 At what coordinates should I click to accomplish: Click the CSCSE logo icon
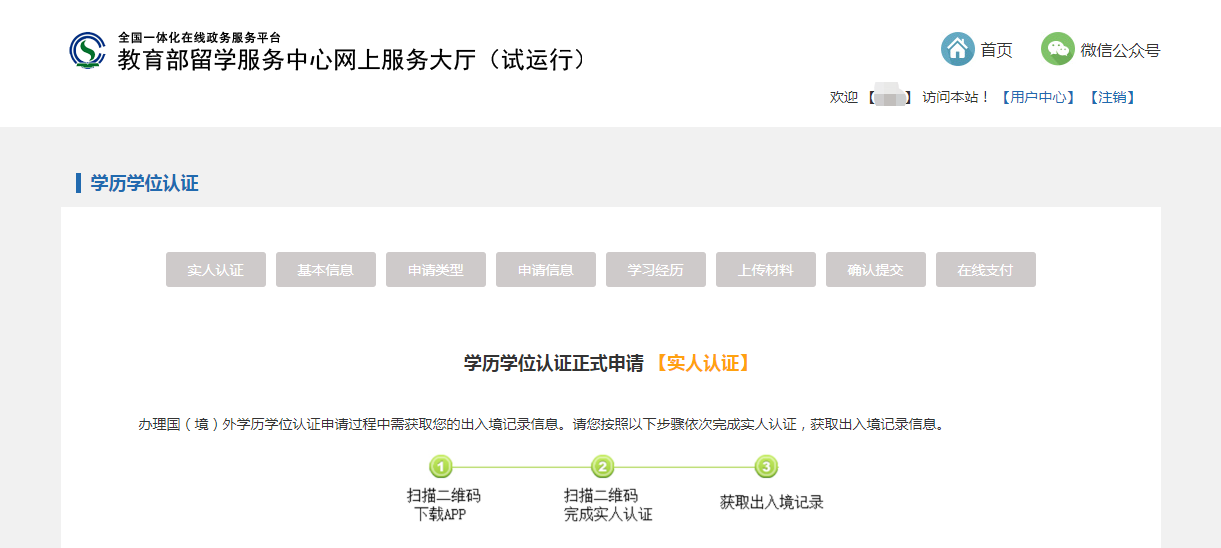click(88, 51)
